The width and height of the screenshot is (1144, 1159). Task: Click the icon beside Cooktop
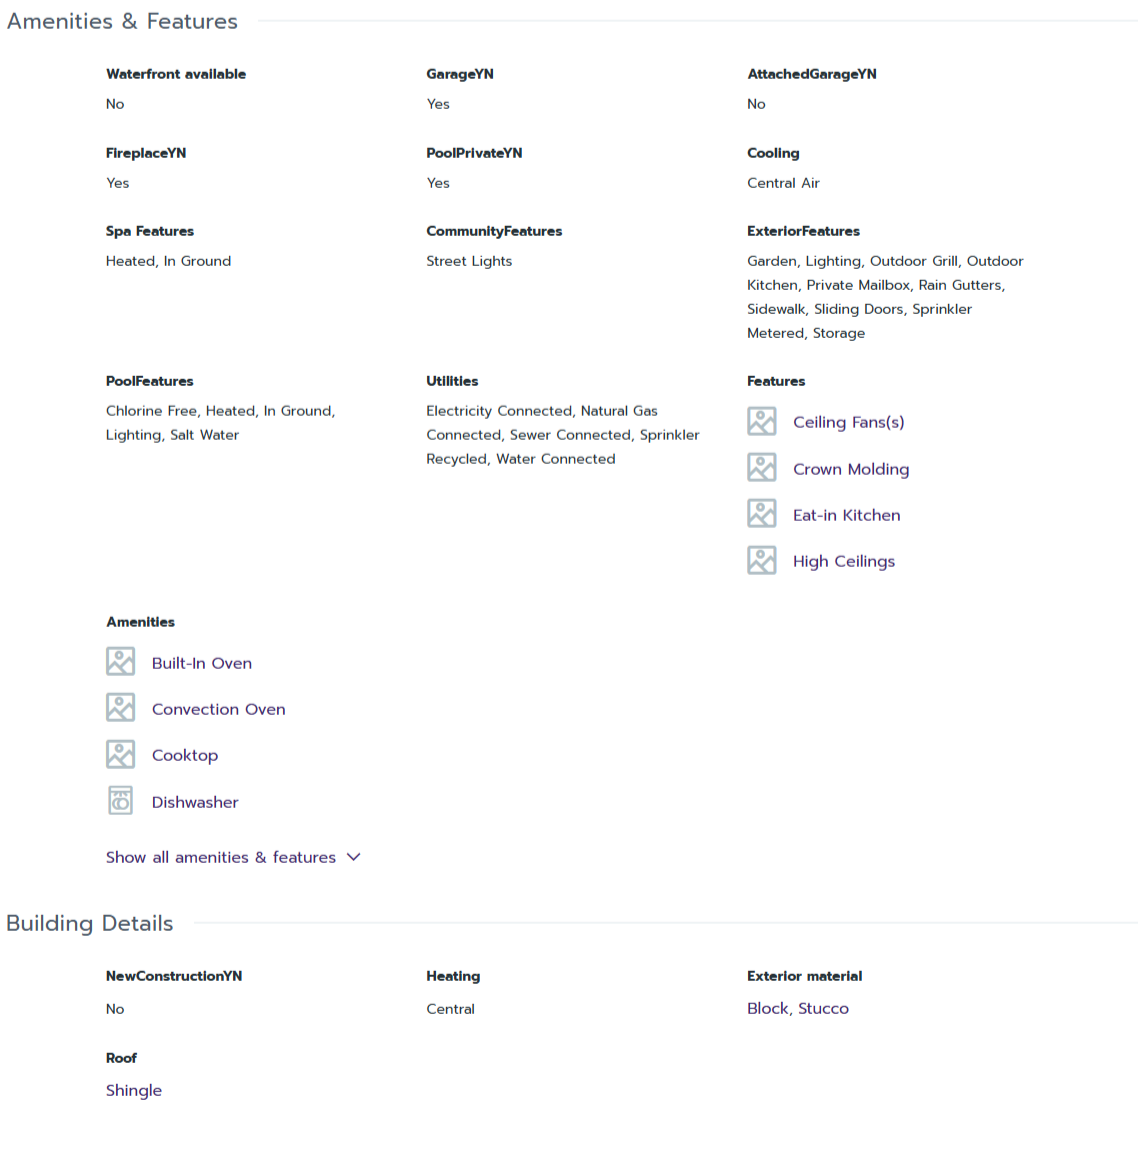(120, 754)
